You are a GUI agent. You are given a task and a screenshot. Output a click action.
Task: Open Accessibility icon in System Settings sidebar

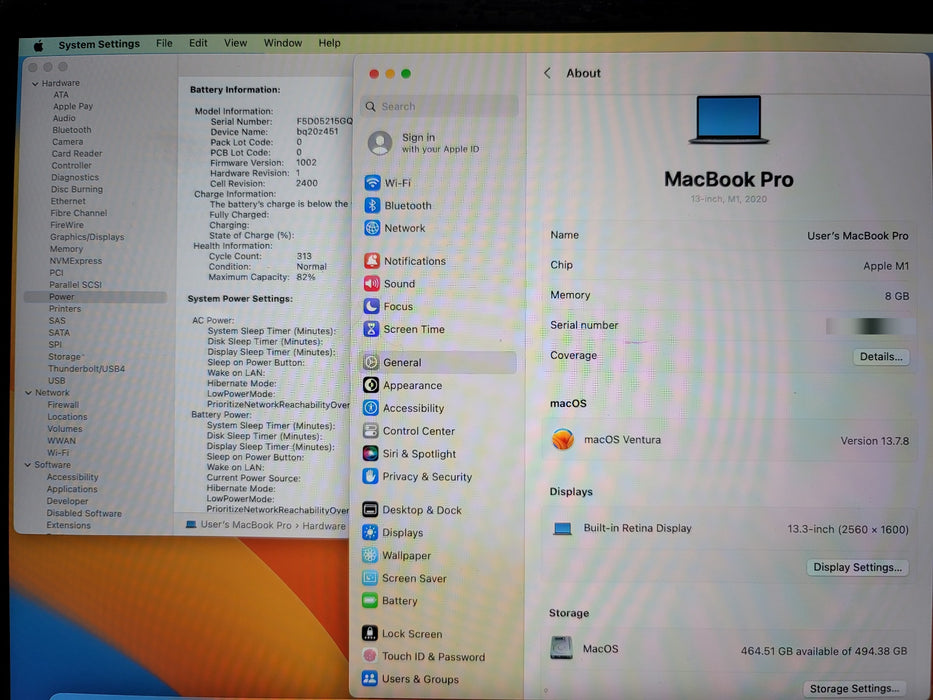point(371,408)
